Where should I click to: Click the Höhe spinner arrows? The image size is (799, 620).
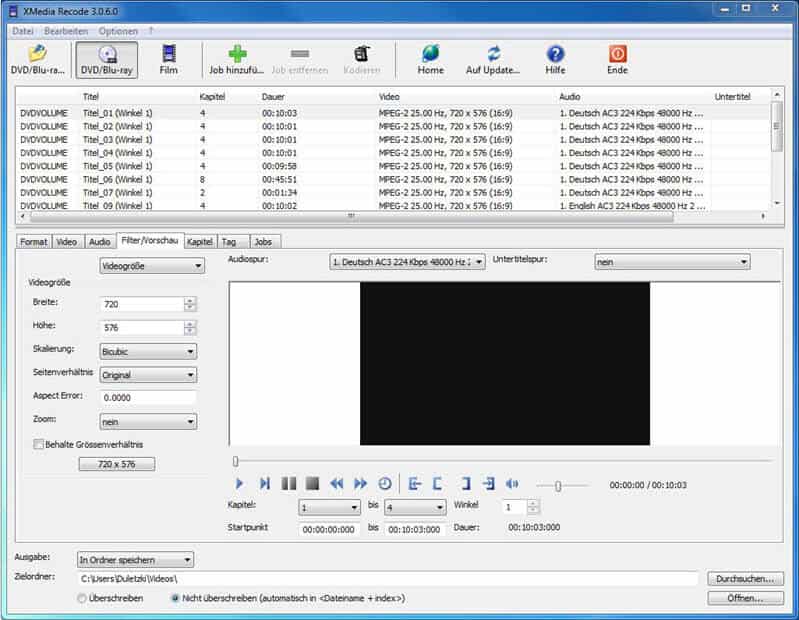[190, 328]
